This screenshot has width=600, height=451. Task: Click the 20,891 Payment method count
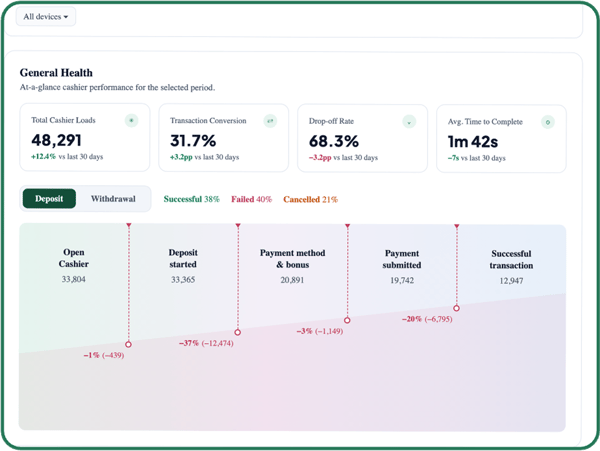click(x=292, y=280)
